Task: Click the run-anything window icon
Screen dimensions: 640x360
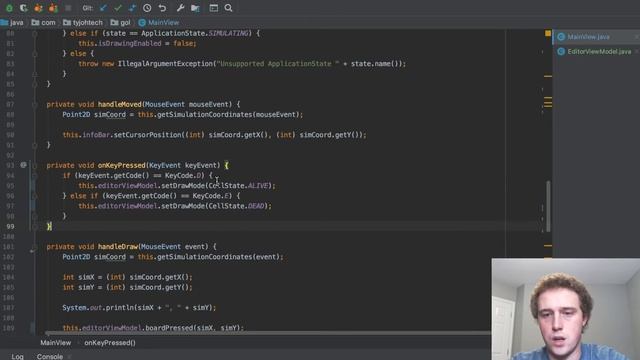Action: point(213,8)
